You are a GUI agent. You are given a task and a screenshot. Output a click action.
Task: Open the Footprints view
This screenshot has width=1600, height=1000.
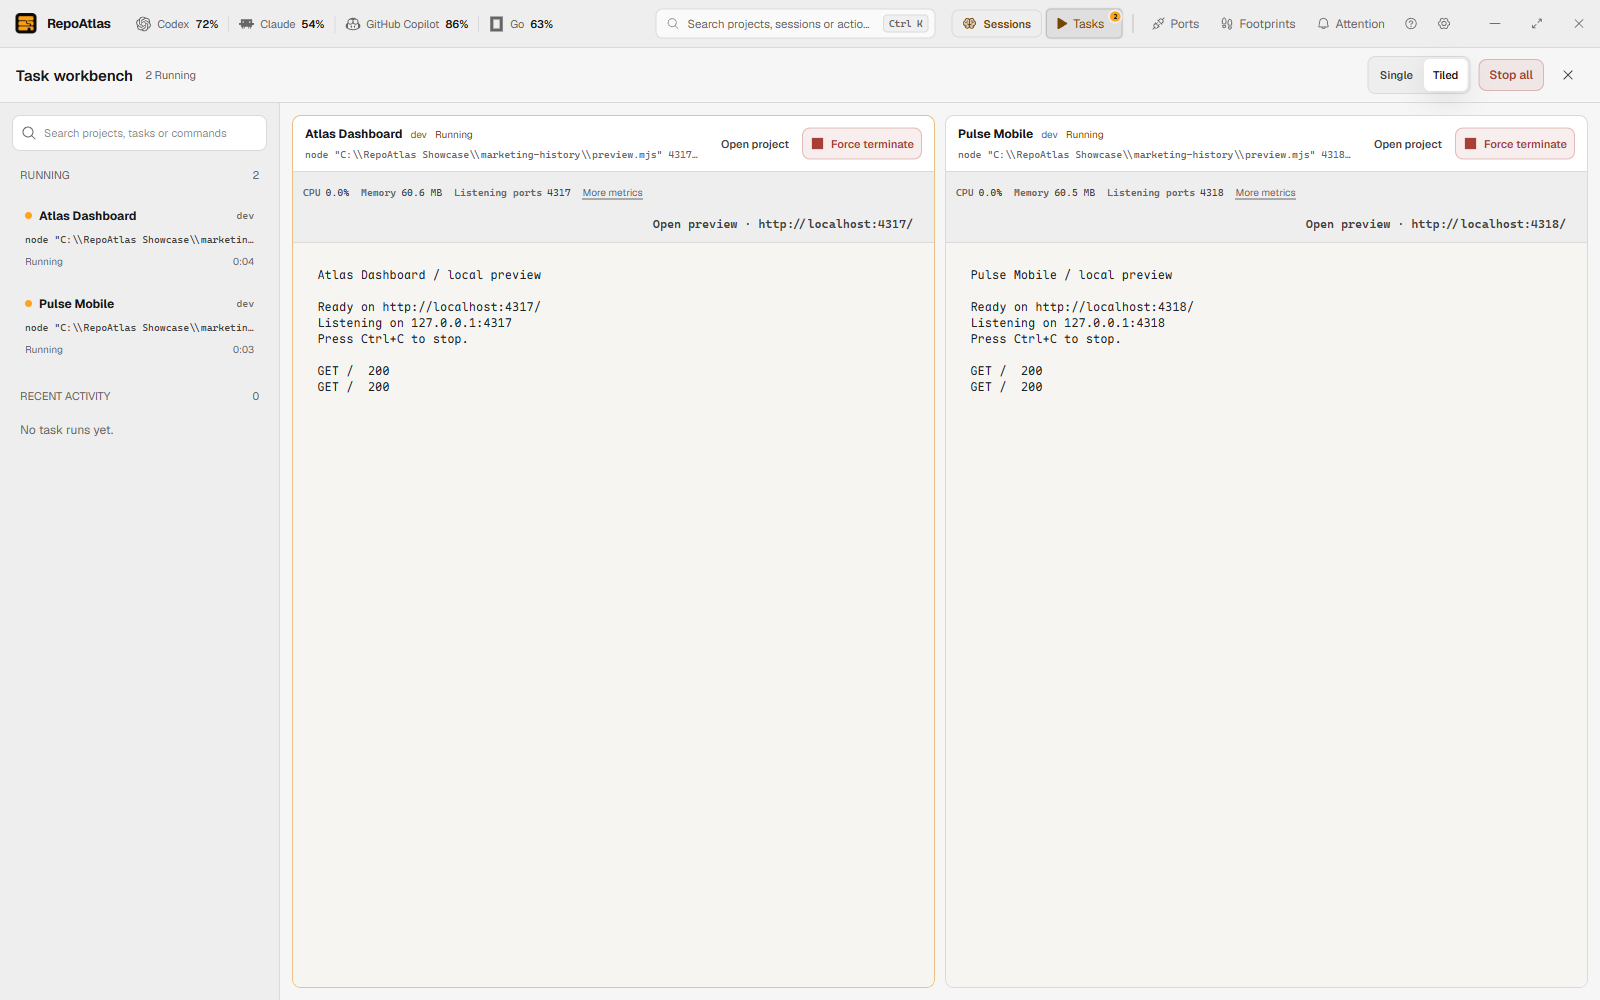pos(1258,24)
